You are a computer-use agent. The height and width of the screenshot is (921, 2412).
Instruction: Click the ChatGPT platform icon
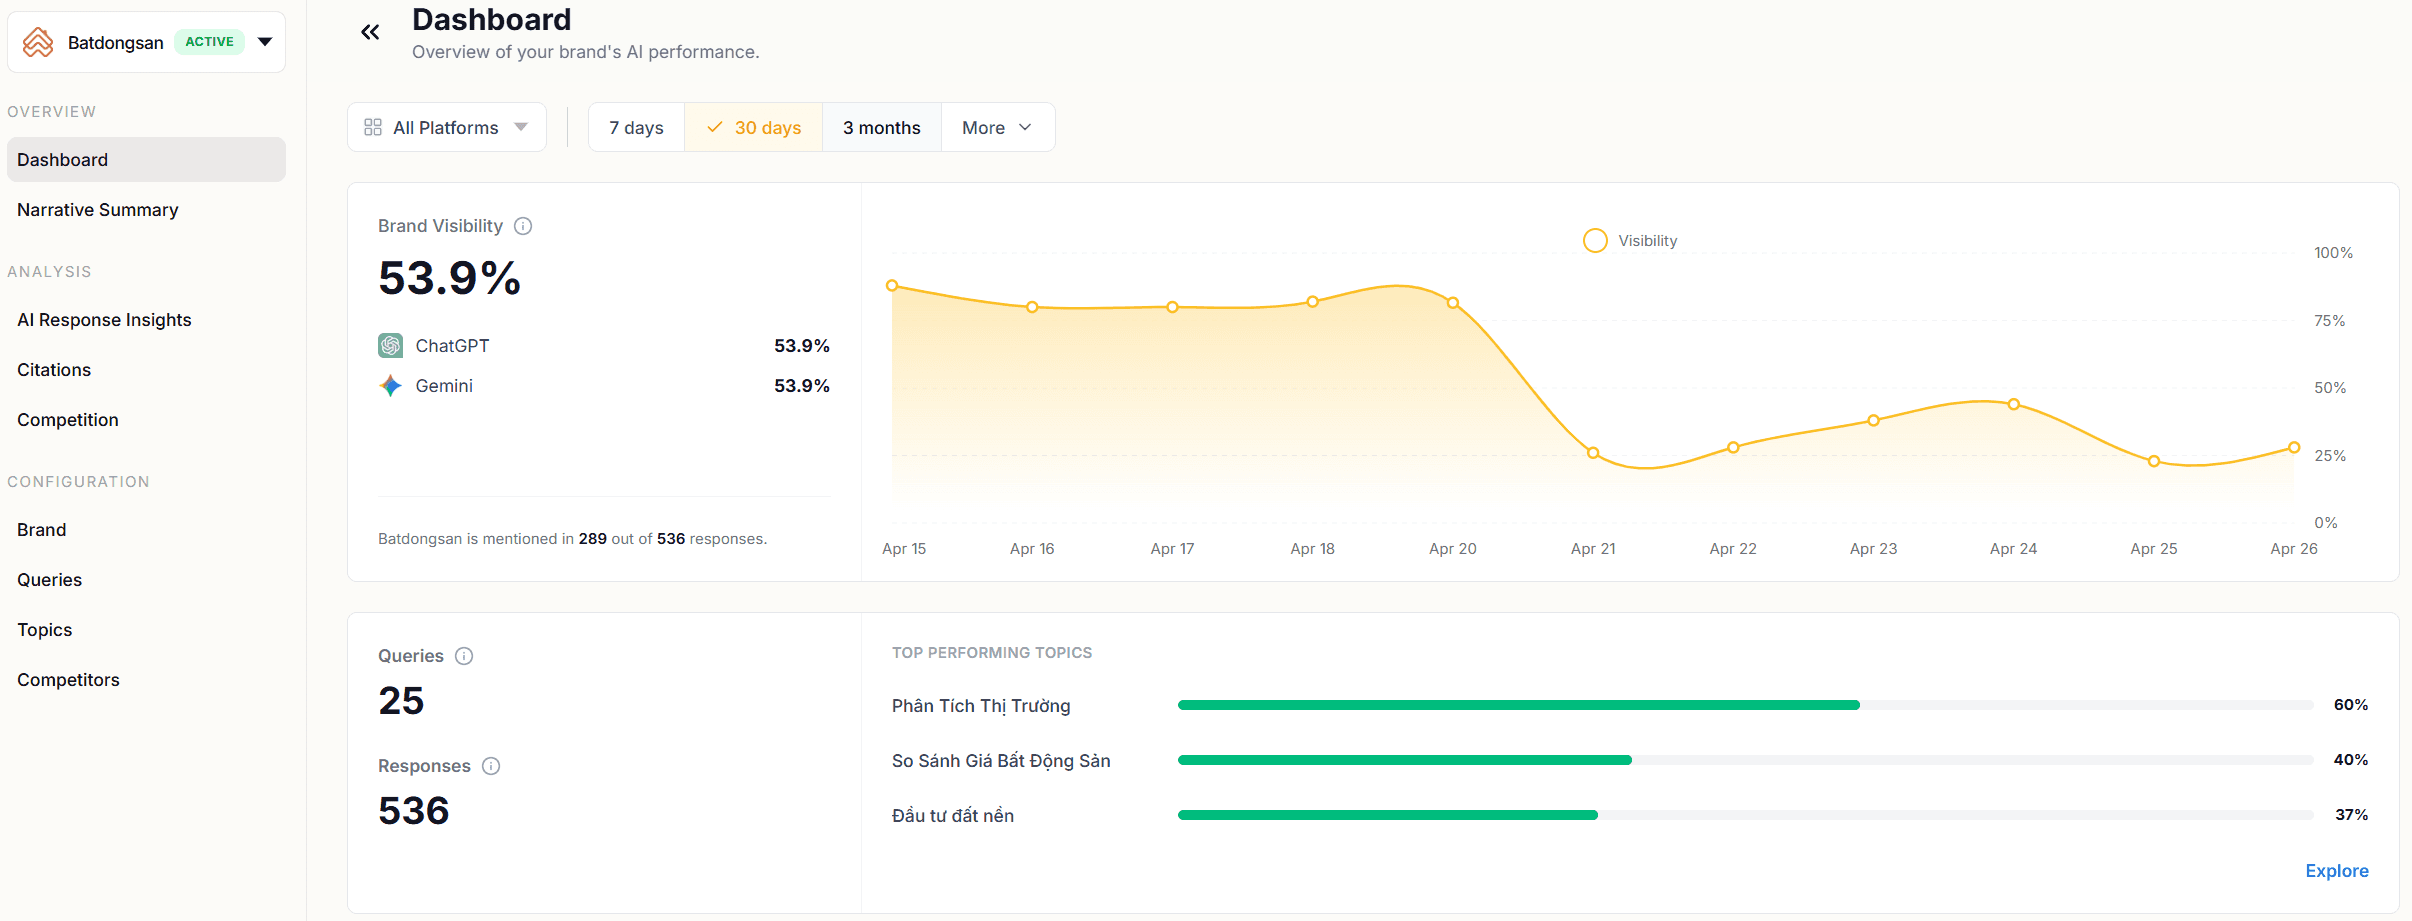pos(391,346)
